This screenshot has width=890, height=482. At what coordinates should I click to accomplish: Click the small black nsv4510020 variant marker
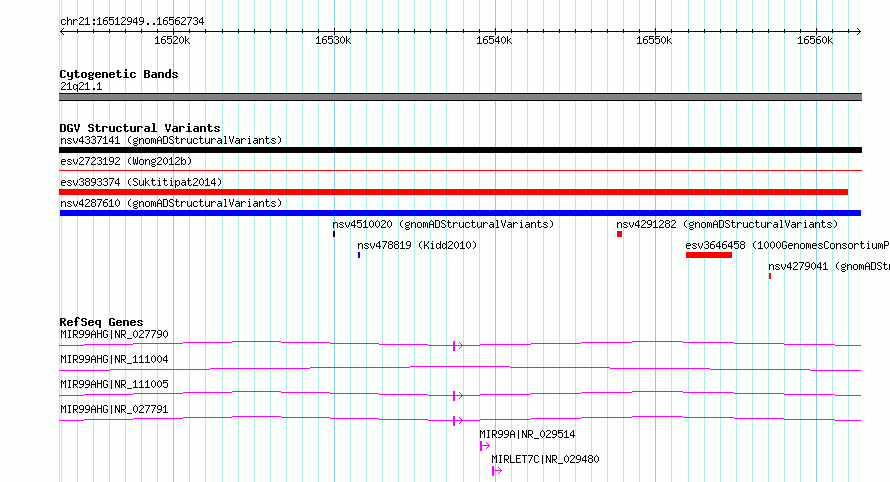(334, 234)
